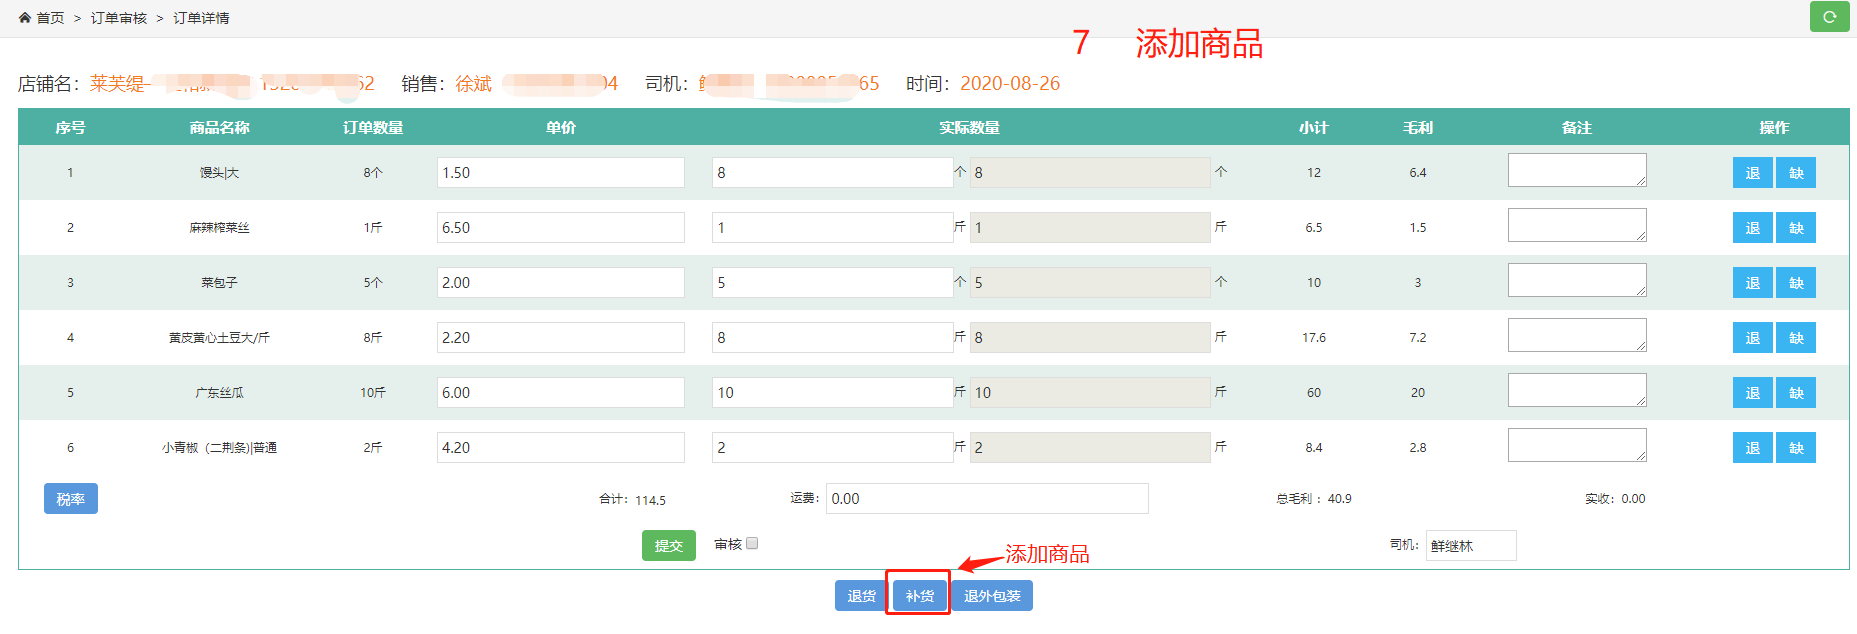Click the 补货 button
Screen dimensions: 1857x634
point(919,596)
